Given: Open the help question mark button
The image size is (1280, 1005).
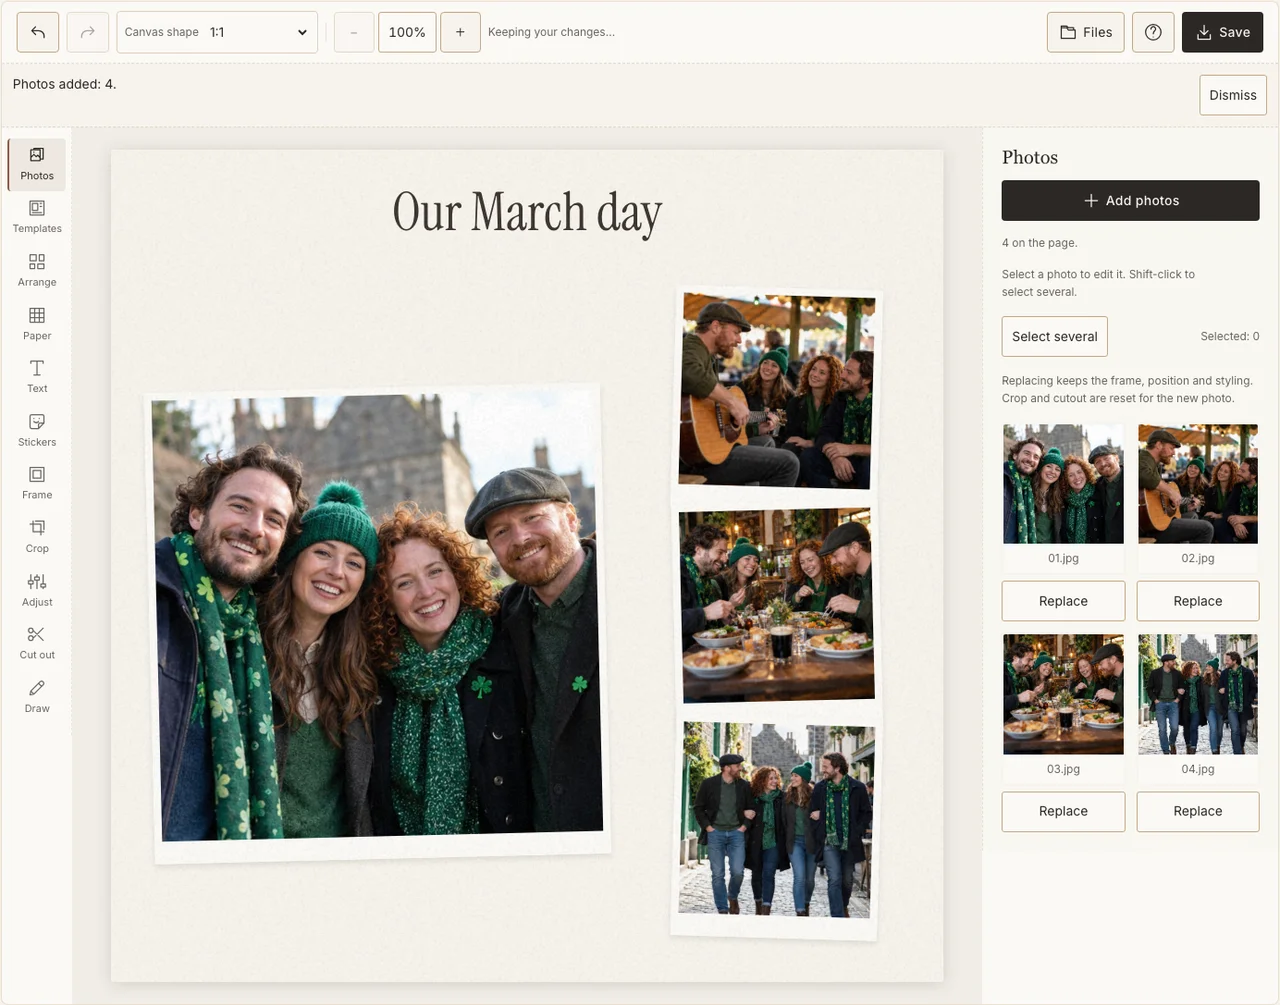Looking at the screenshot, I should pos(1153,32).
